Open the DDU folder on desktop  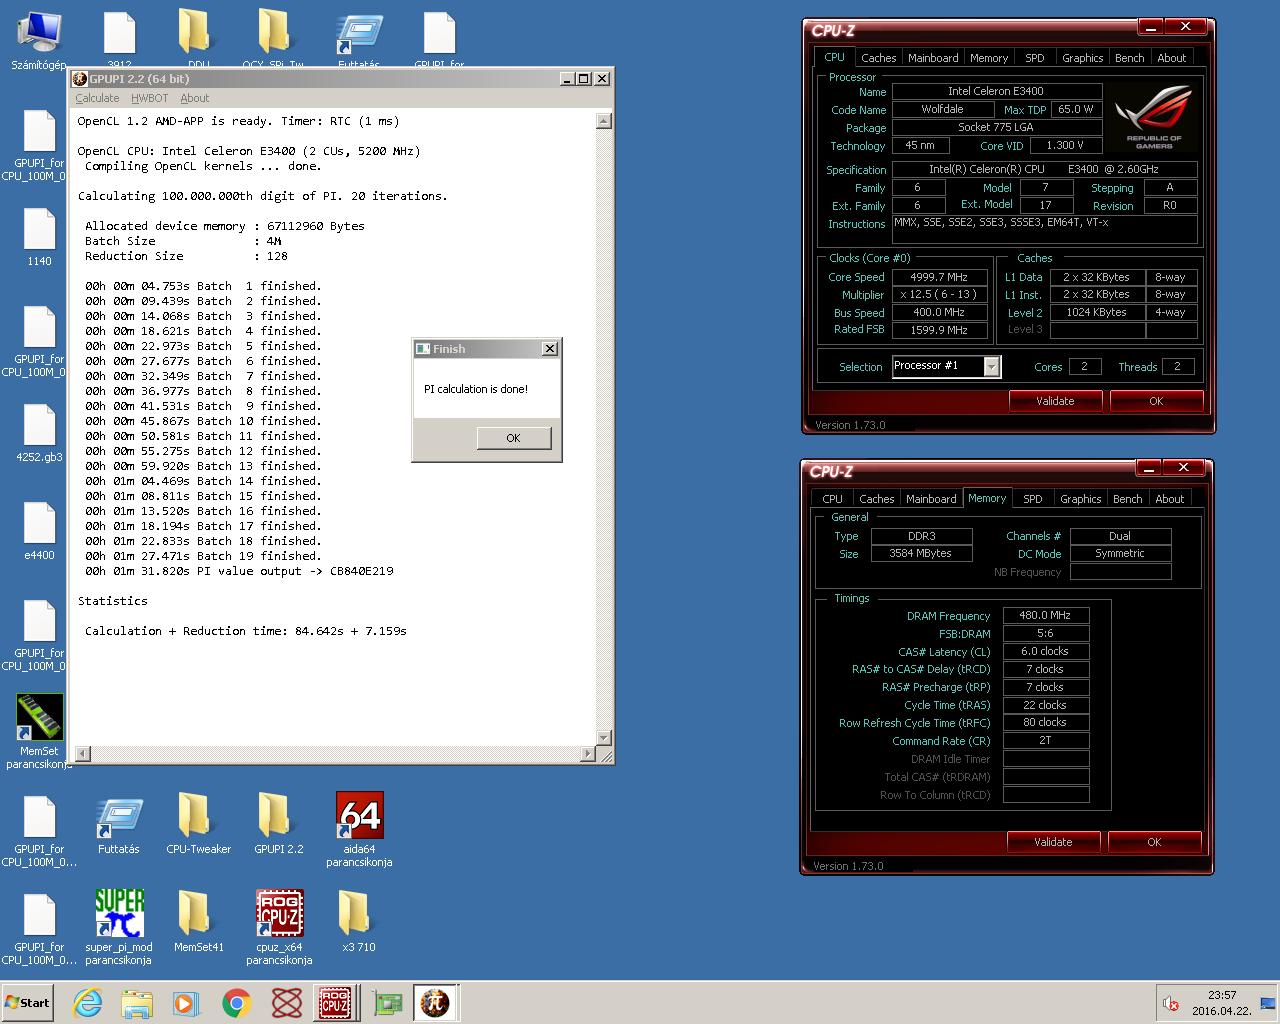pyautogui.click(x=199, y=38)
